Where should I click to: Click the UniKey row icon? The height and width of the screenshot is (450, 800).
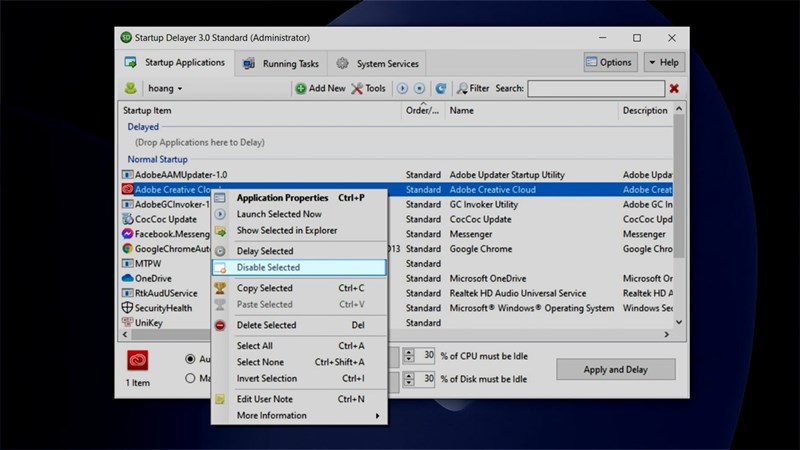(127, 322)
